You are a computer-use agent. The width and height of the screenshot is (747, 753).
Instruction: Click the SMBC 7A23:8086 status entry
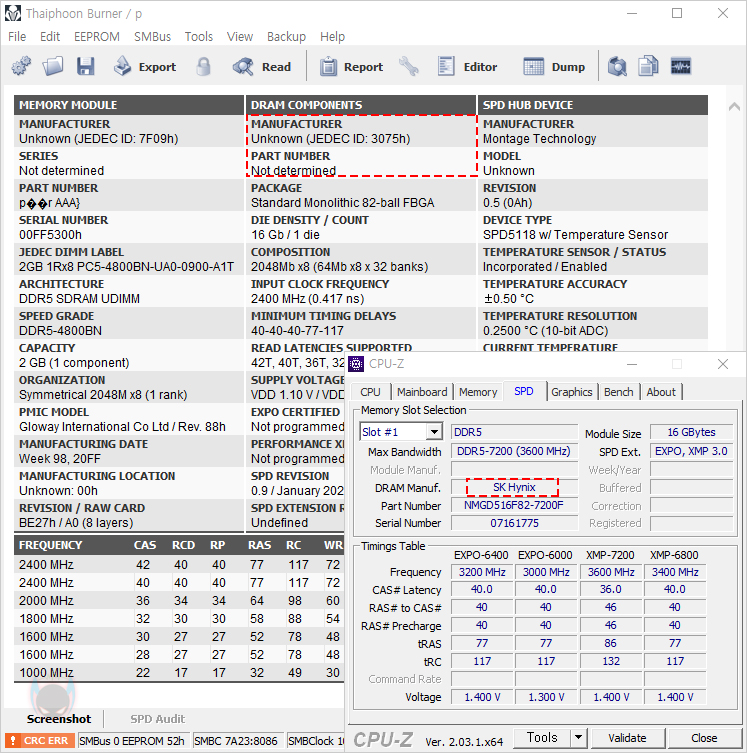(236, 741)
